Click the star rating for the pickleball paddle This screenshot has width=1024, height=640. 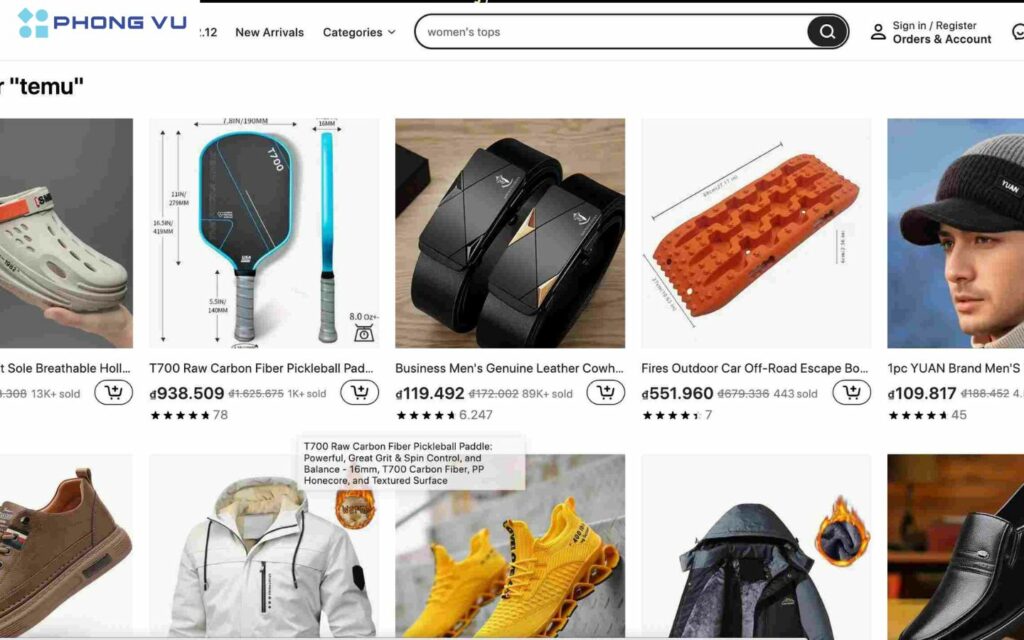coord(180,415)
